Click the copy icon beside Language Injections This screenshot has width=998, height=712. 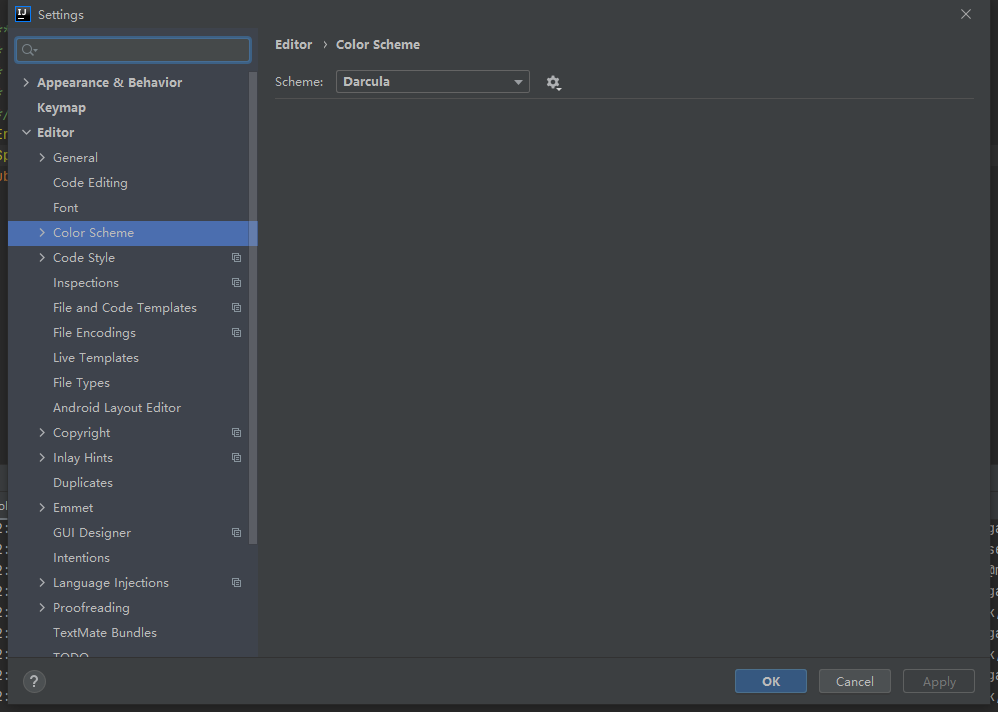pos(236,582)
